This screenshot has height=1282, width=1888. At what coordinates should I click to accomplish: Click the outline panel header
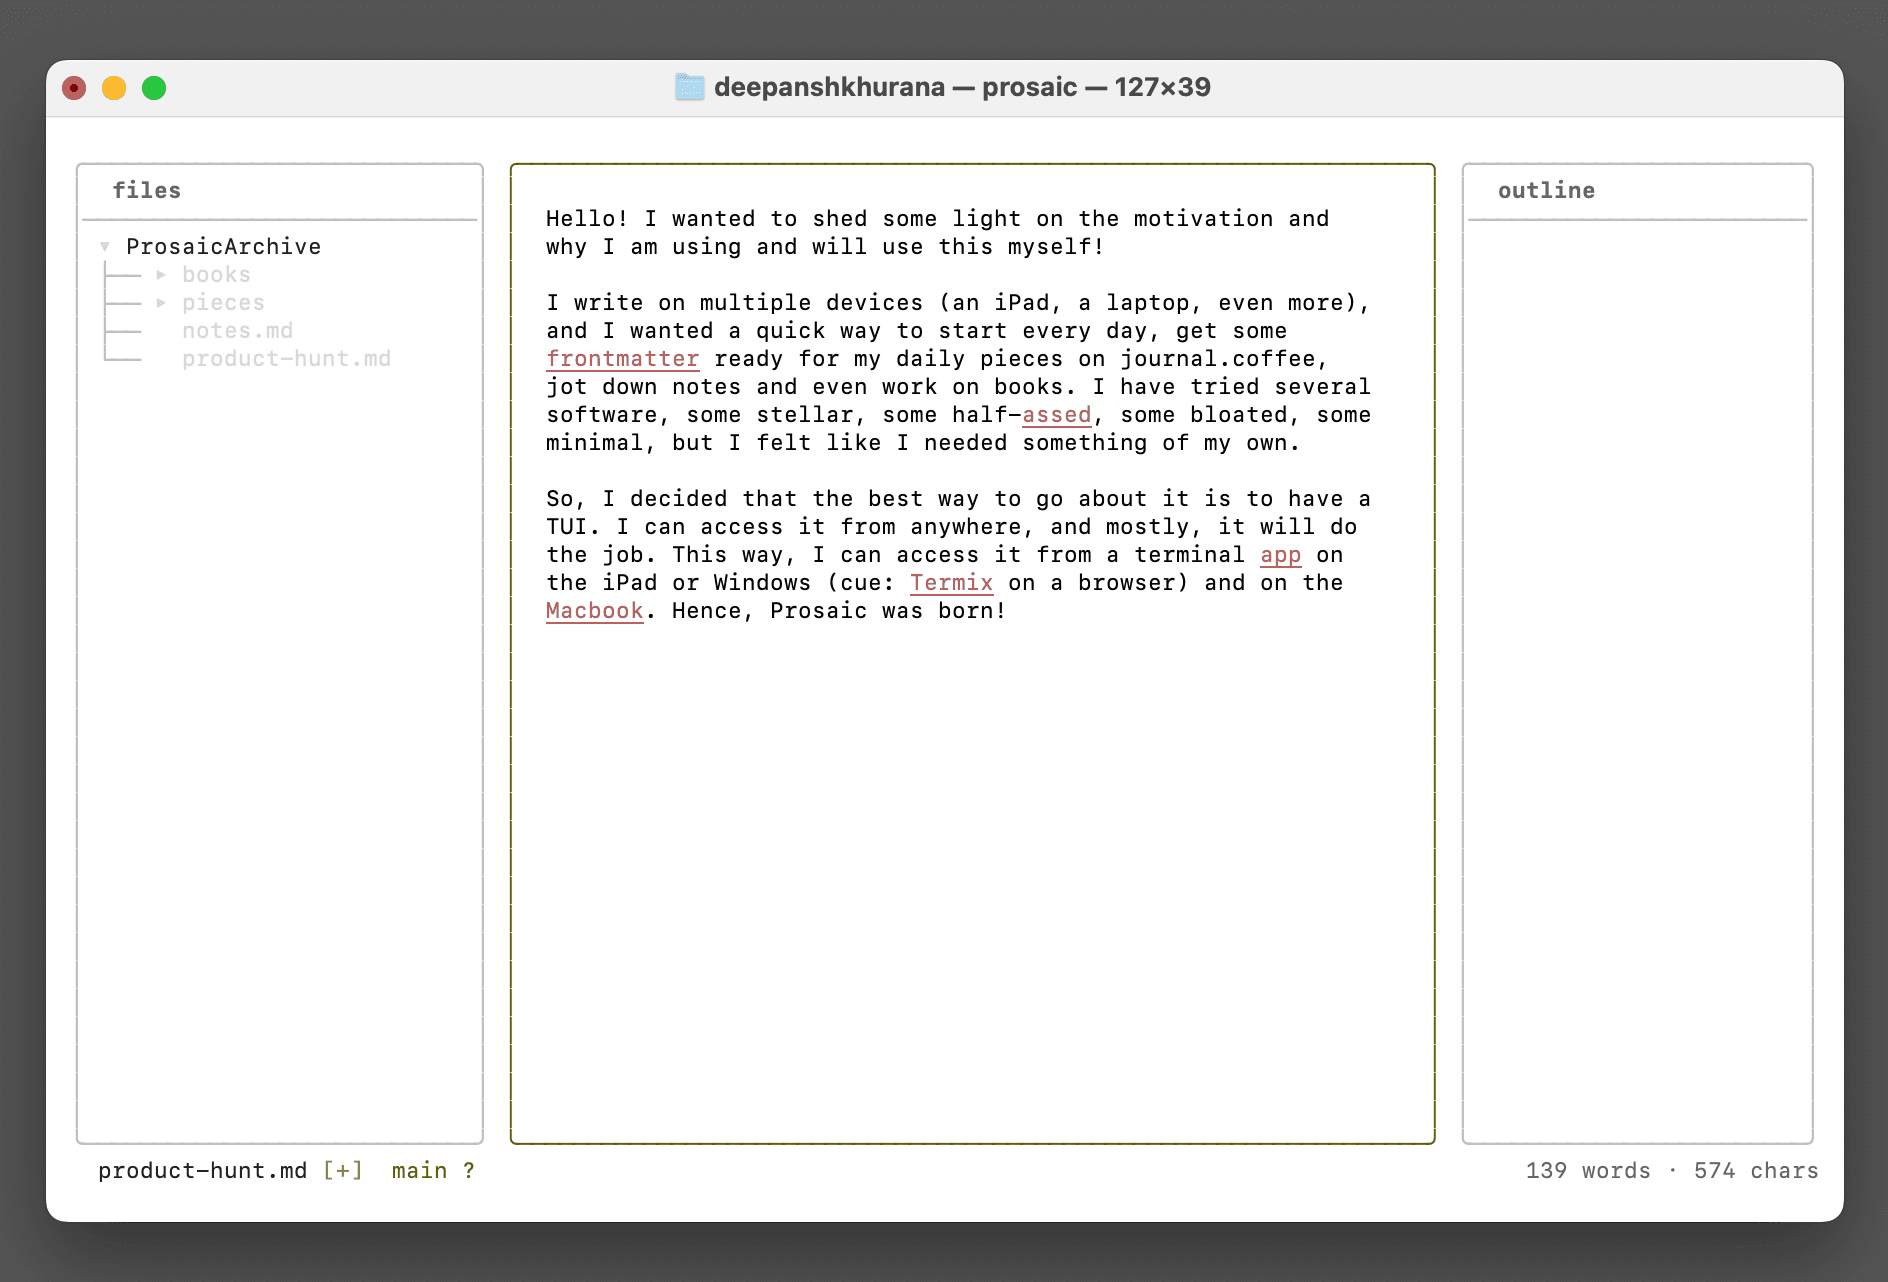click(x=1546, y=190)
